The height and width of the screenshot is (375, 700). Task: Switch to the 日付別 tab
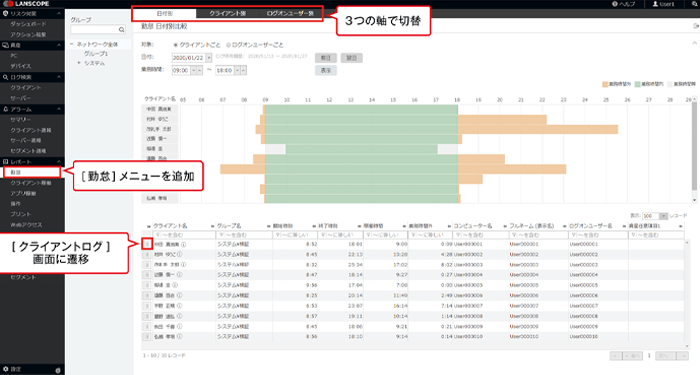coord(165,13)
